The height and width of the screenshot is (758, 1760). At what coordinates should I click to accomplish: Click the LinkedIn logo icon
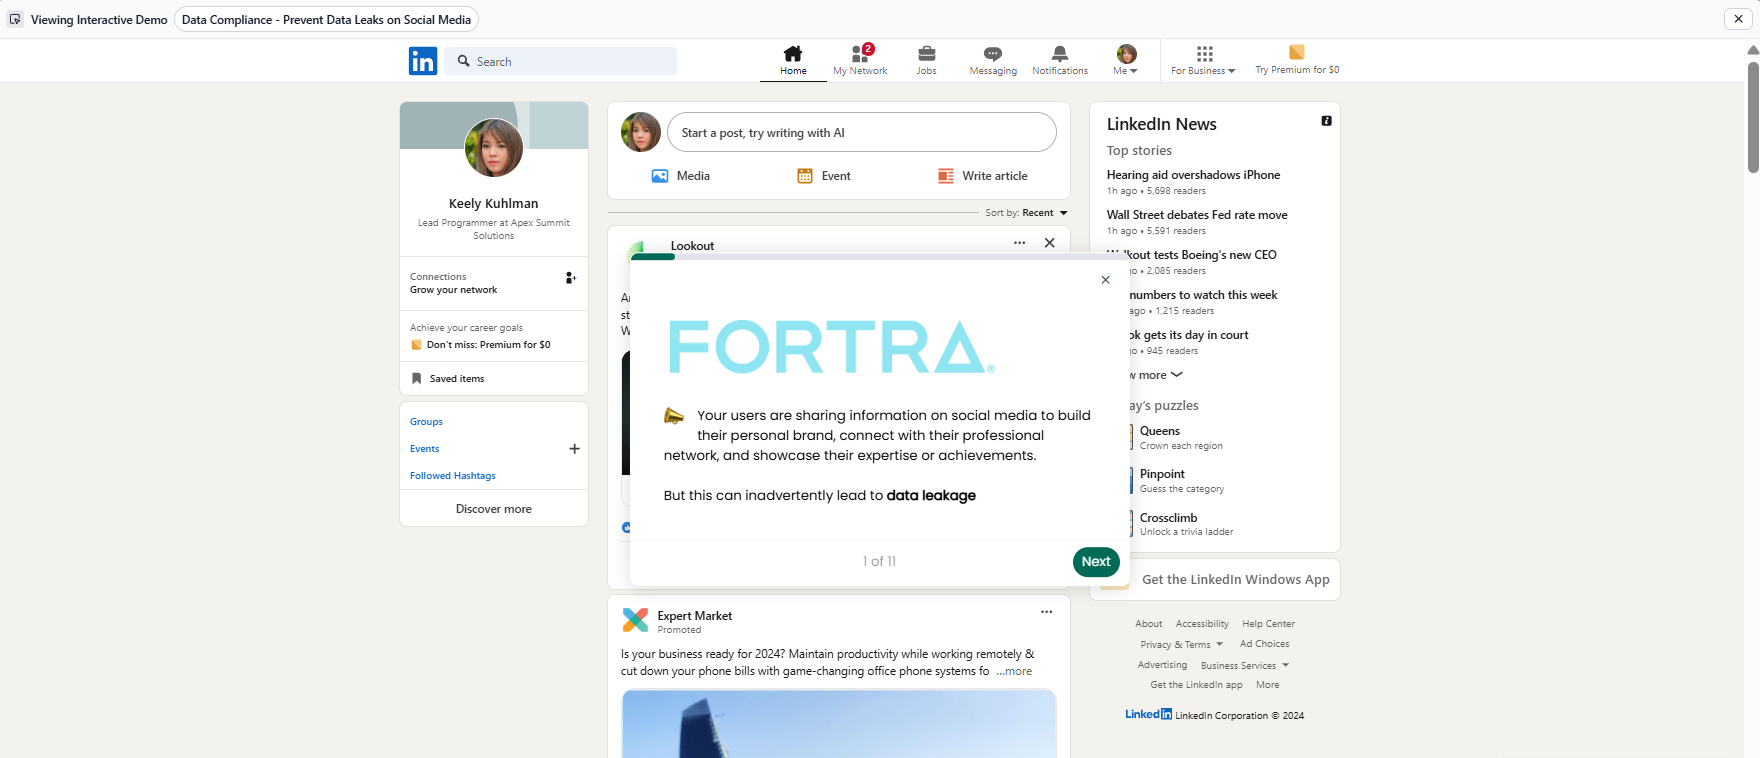pyautogui.click(x=423, y=61)
